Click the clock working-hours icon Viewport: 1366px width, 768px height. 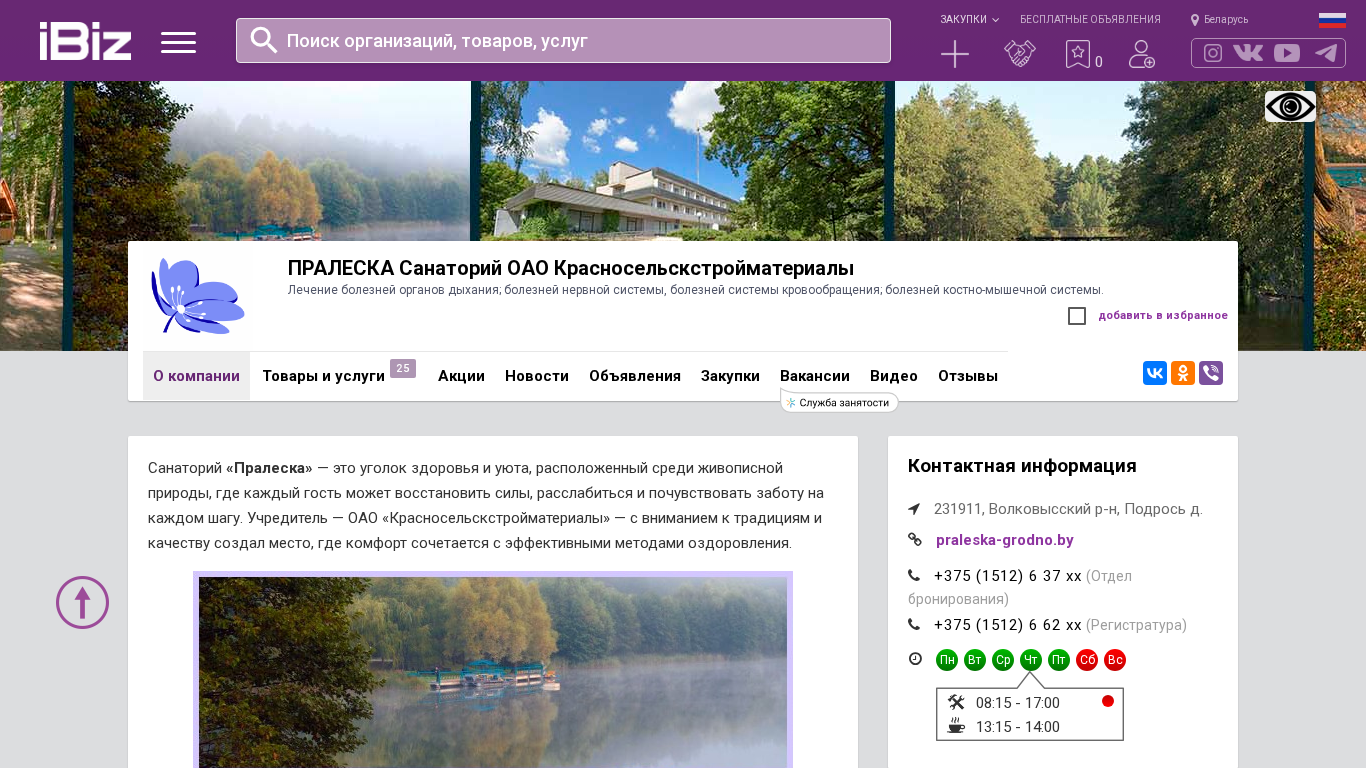915,658
